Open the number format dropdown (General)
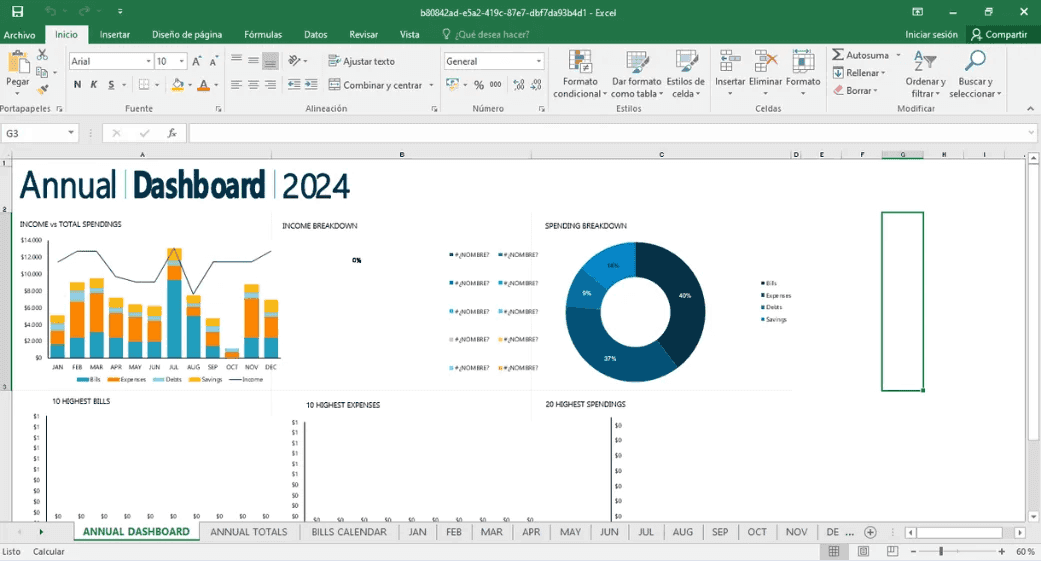 538,61
